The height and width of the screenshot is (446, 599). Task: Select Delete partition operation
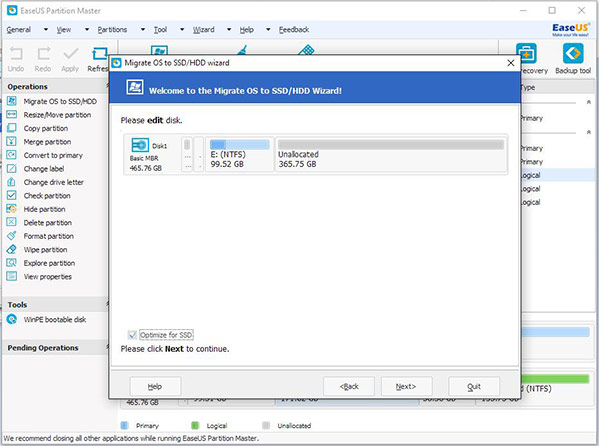(x=48, y=222)
